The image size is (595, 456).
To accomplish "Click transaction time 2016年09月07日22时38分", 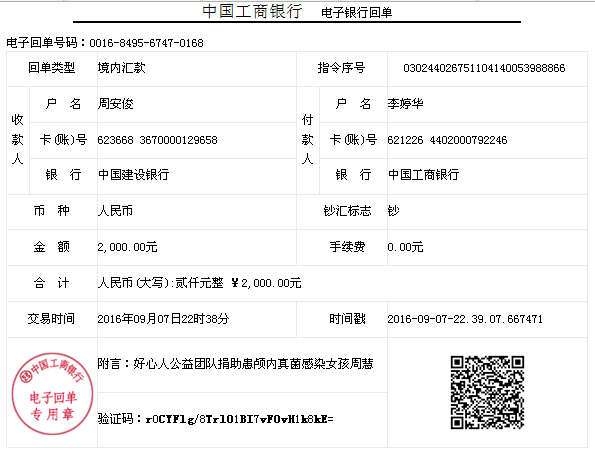I will click(x=164, y=319).
